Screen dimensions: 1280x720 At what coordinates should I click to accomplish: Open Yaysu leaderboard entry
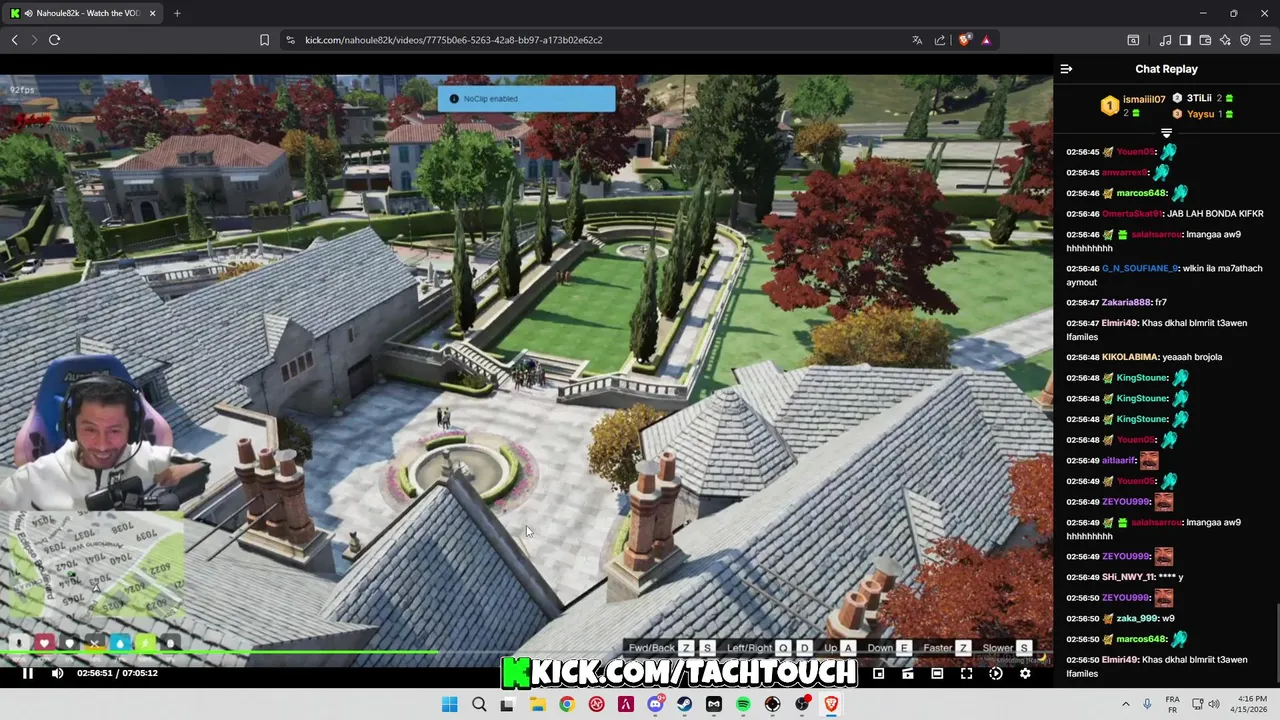coord(1200,114)
